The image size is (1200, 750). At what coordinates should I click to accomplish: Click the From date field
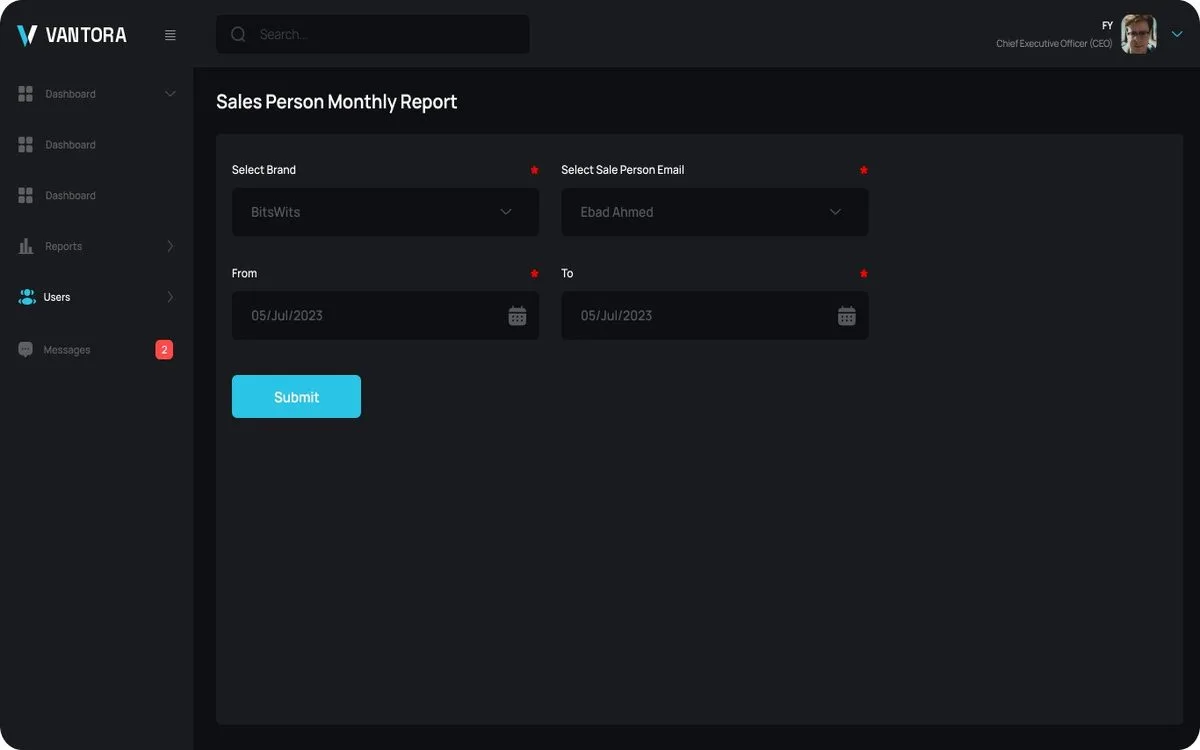tap(385, 316)
